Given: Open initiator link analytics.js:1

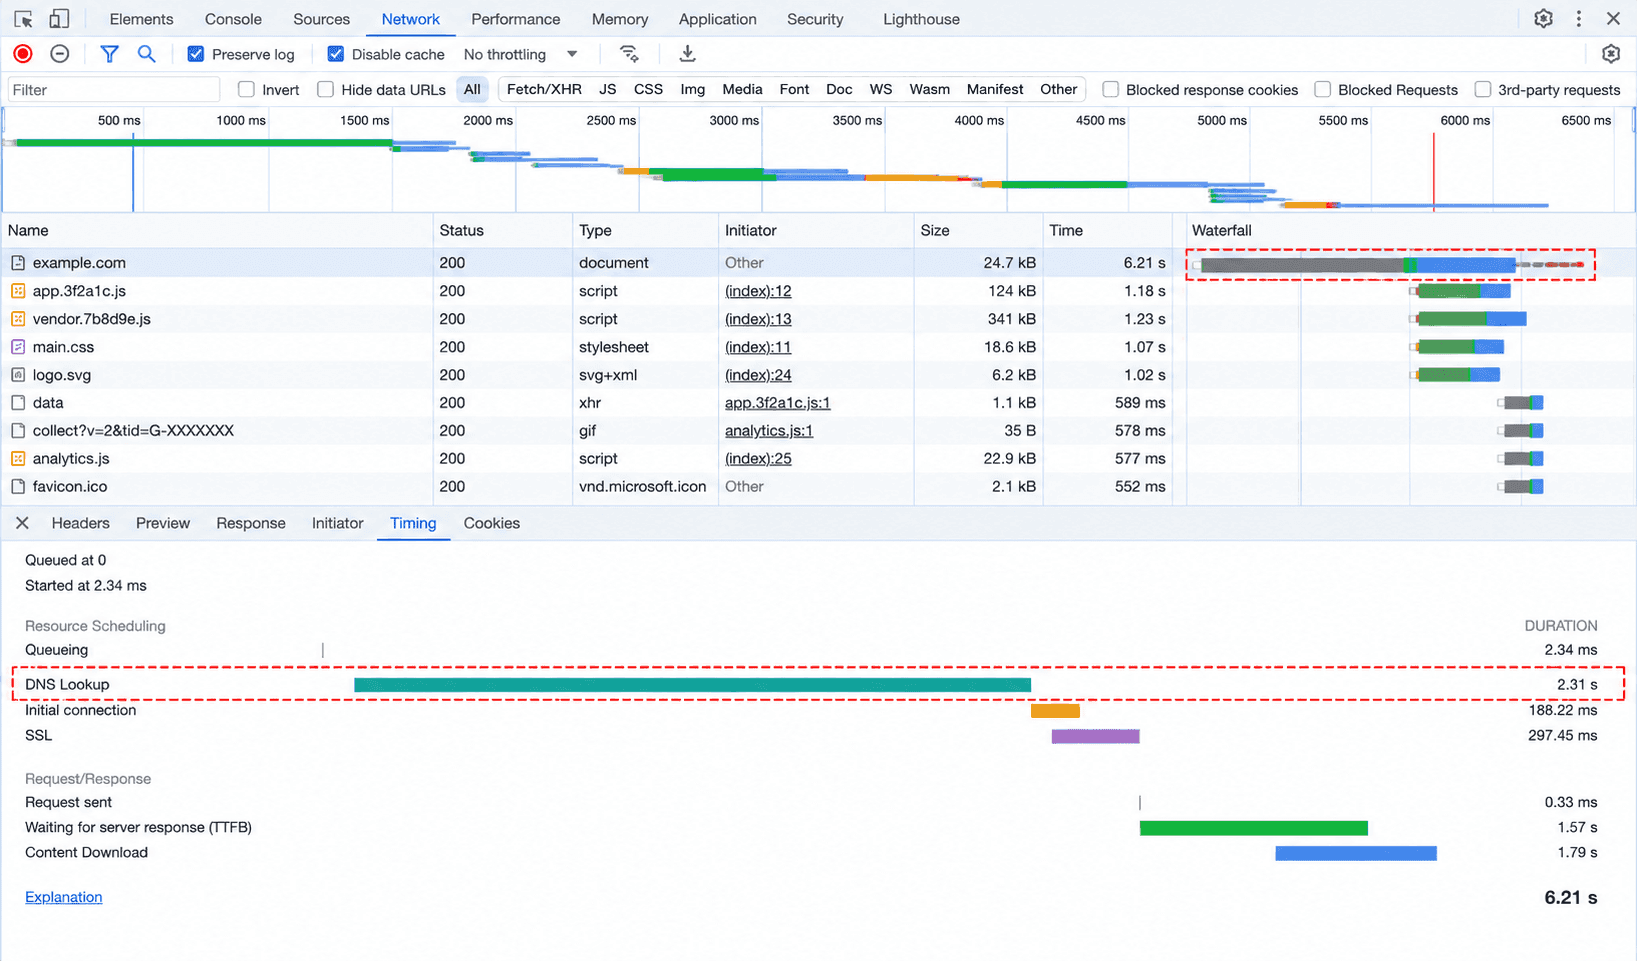Looking at the screenshot, I should point(768,431).
